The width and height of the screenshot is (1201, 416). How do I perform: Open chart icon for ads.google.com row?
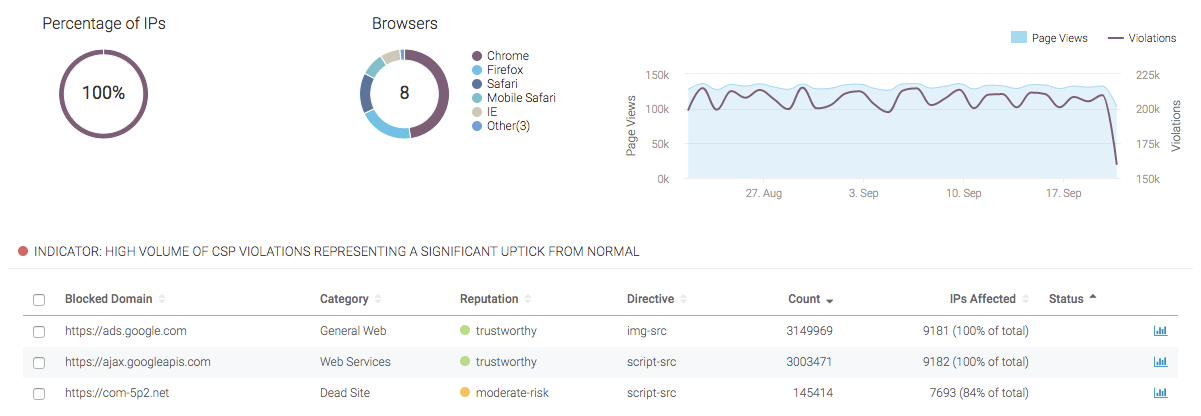[x=1160, y=331]
